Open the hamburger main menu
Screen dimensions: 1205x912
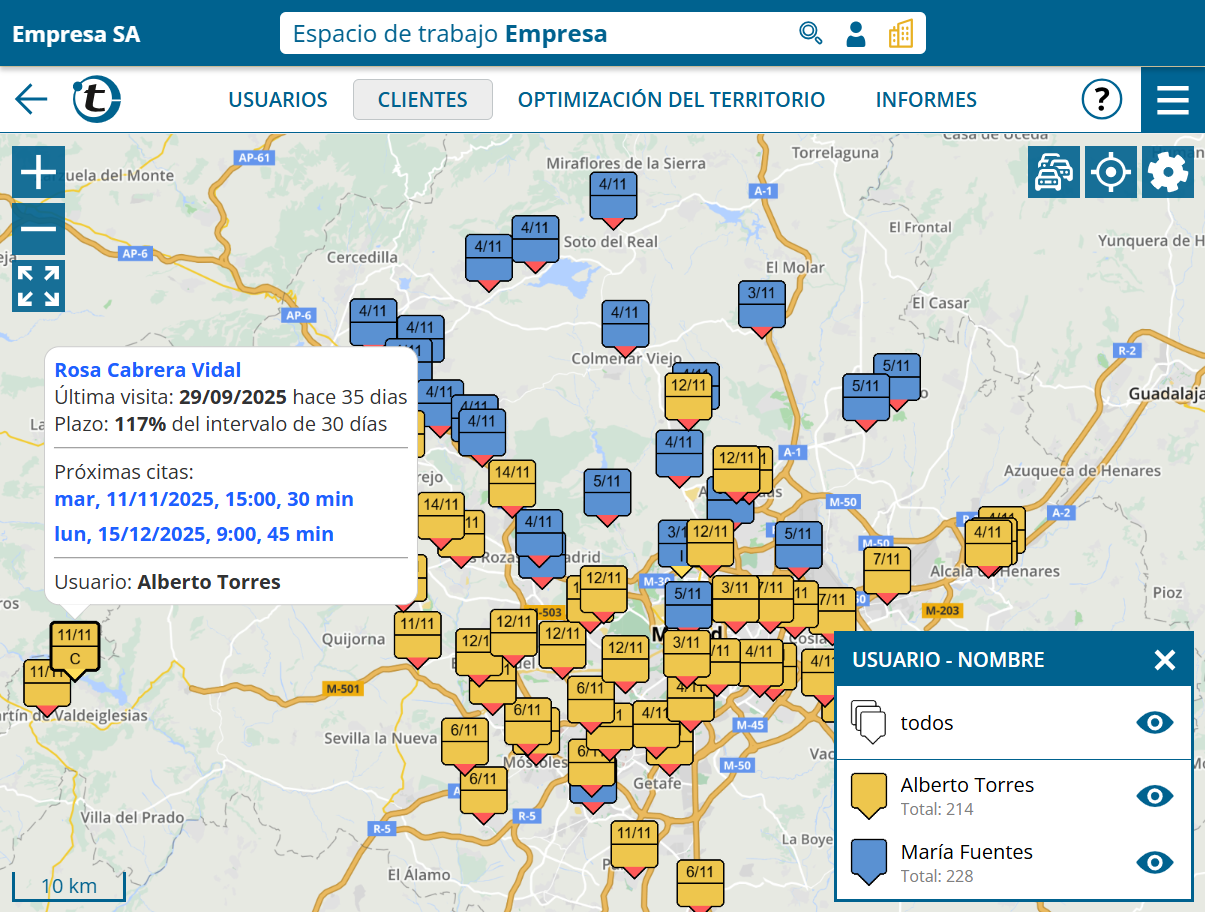click(1172, 100)
